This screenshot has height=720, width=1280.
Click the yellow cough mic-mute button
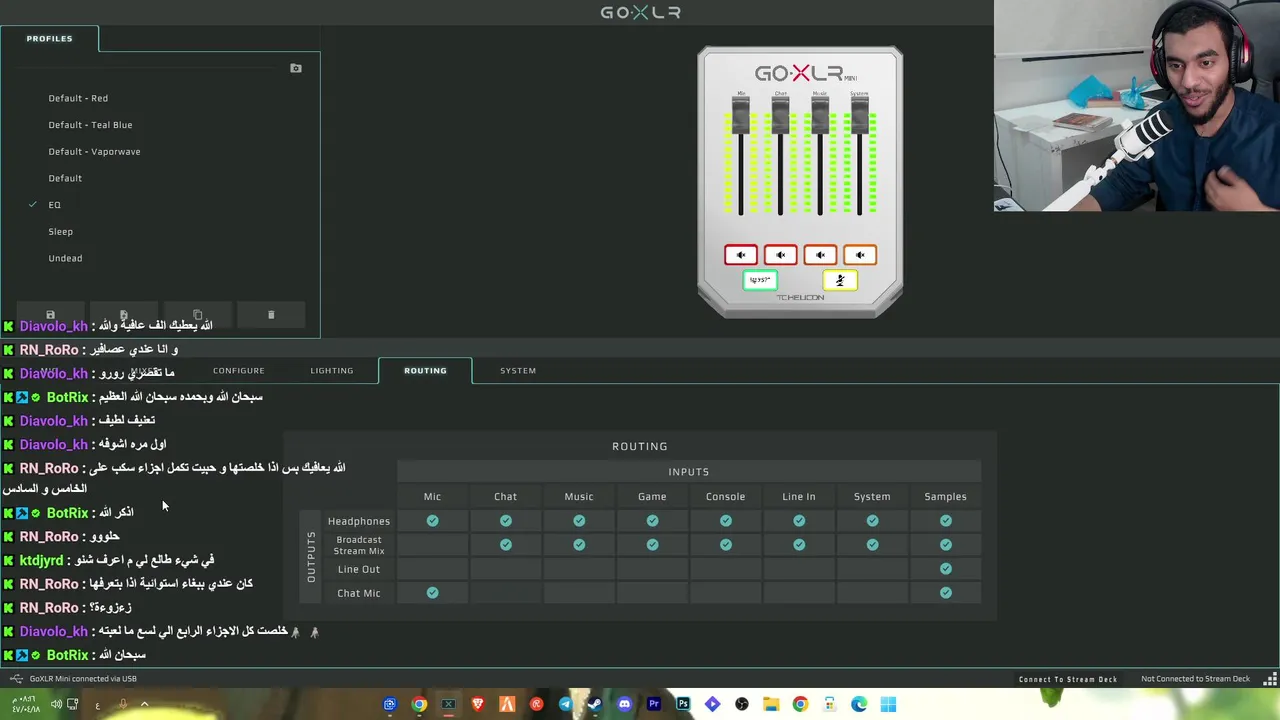tap(840, 281)
